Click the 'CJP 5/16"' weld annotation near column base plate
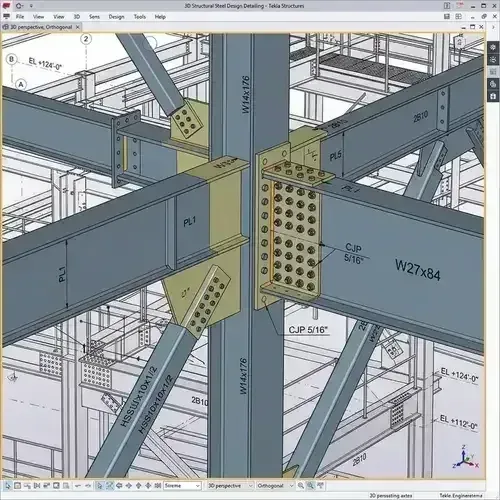500x500 pixels. point(308,330)
